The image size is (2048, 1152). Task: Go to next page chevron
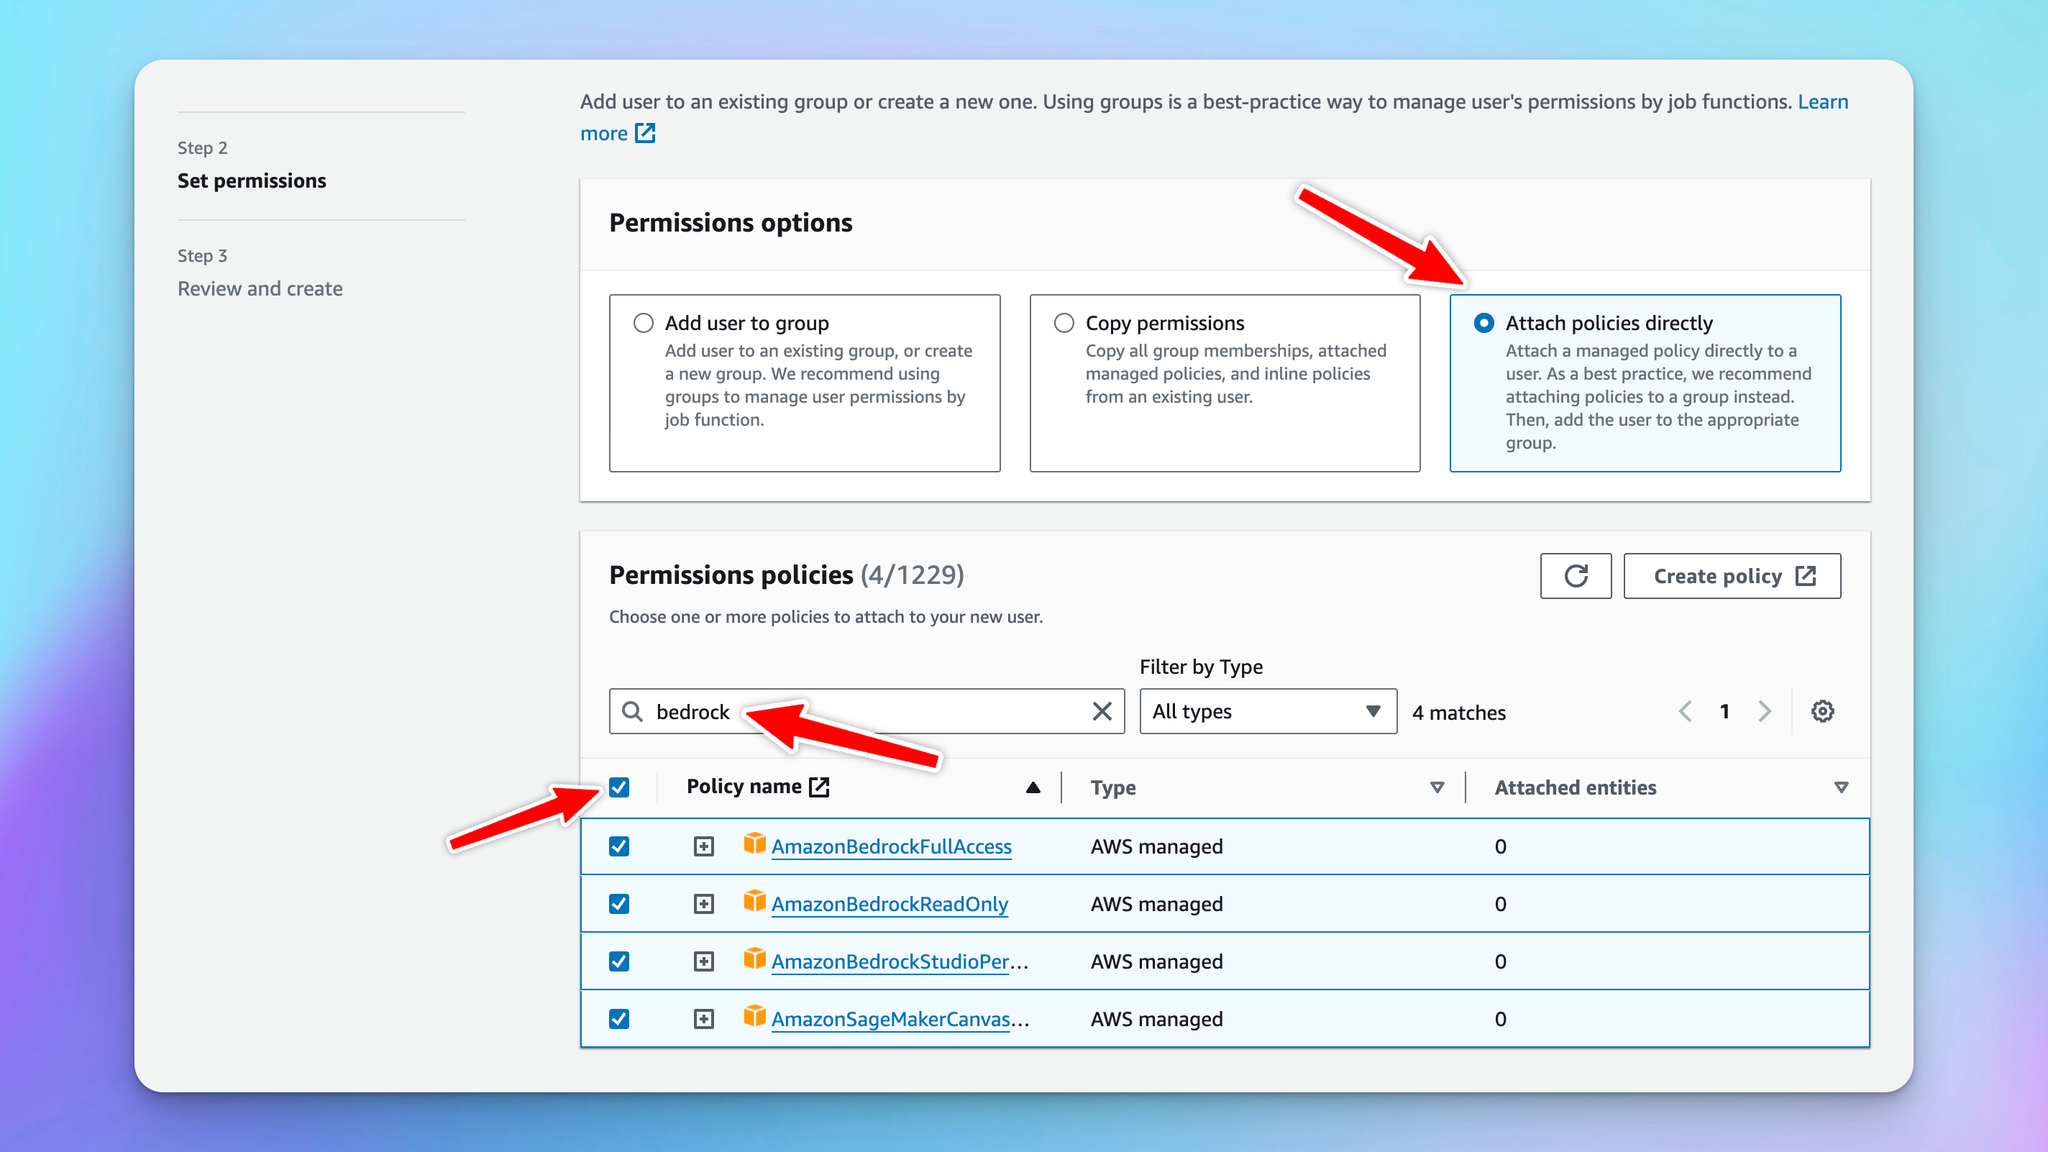(x=1764, y=711)
